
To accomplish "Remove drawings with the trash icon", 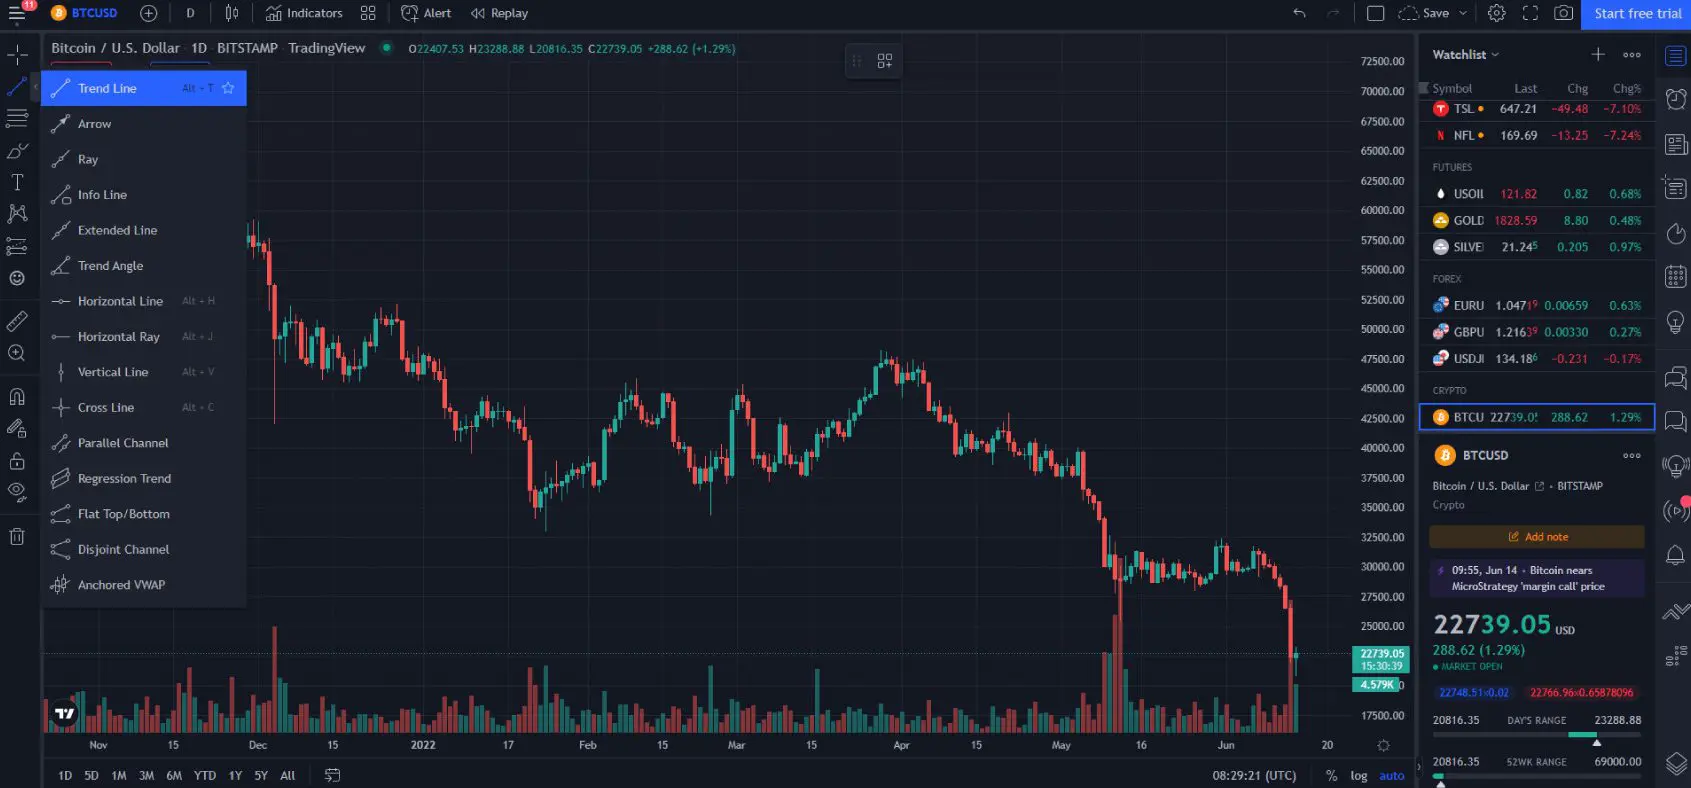I will click(x=17, y=537).
